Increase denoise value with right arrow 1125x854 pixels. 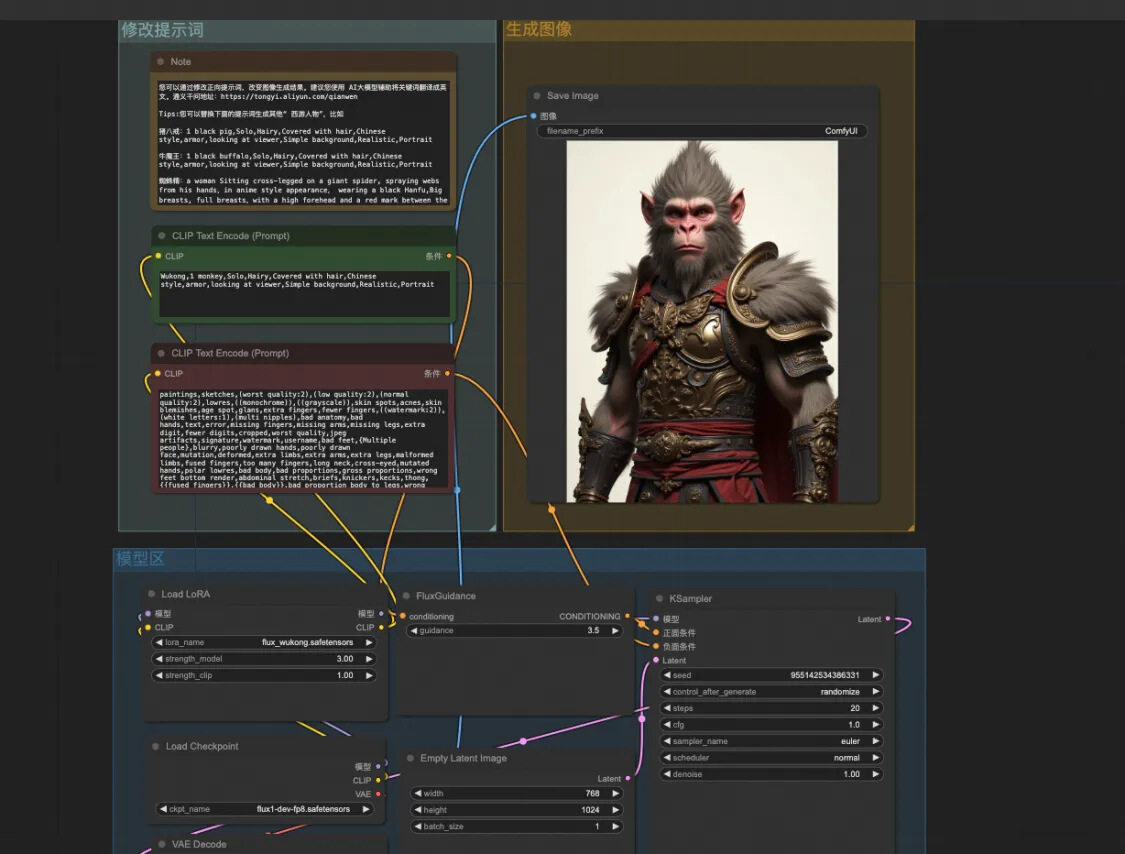click(875, 774)
